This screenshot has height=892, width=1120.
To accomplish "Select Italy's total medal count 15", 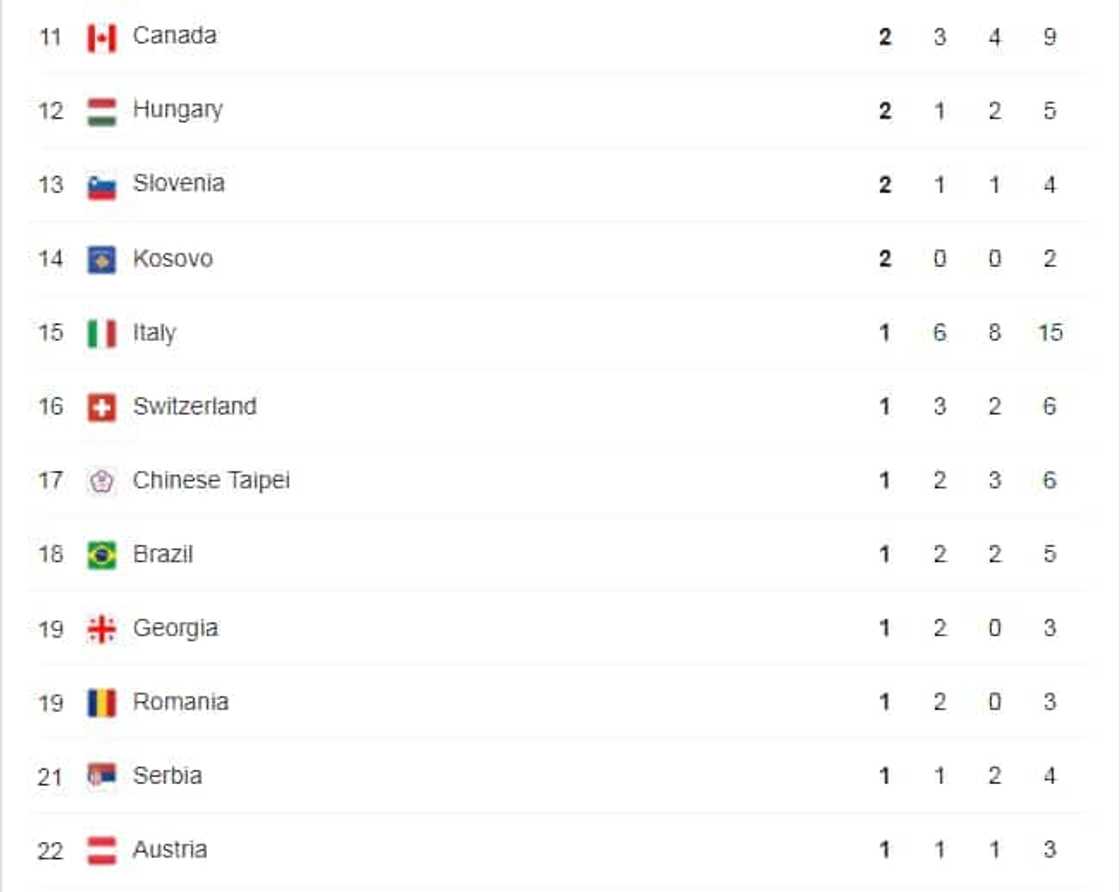I will [1049, 333].
